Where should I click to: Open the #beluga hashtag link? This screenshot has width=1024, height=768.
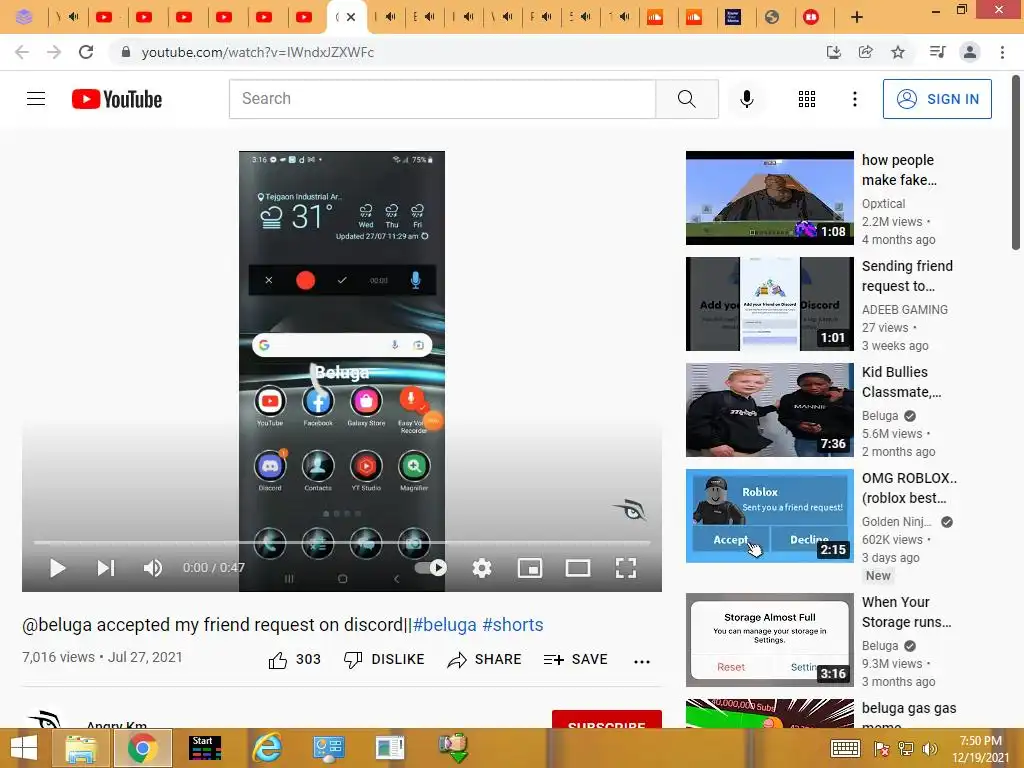(x=445, y=625)
